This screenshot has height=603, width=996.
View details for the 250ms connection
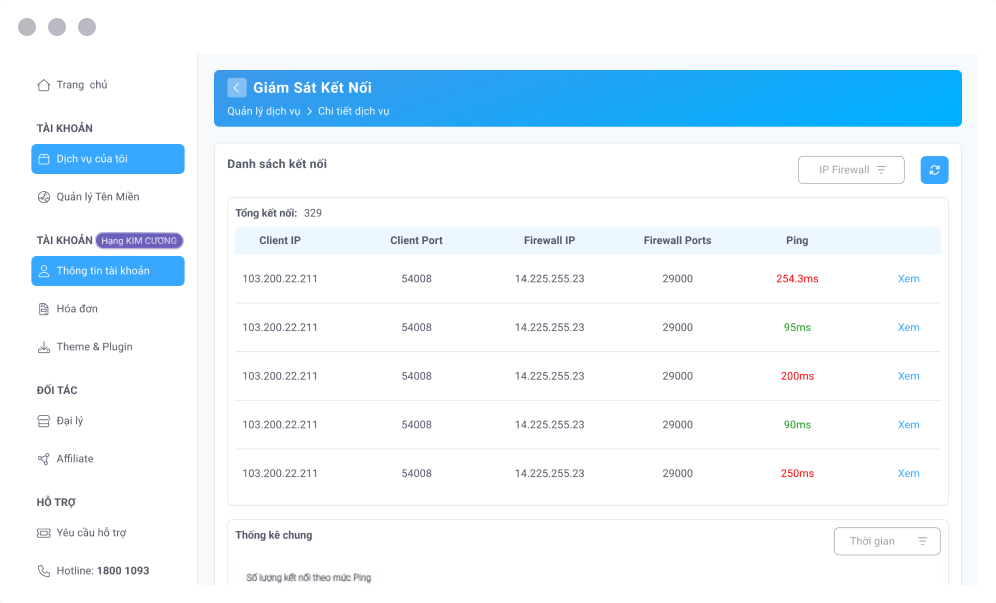908,474
